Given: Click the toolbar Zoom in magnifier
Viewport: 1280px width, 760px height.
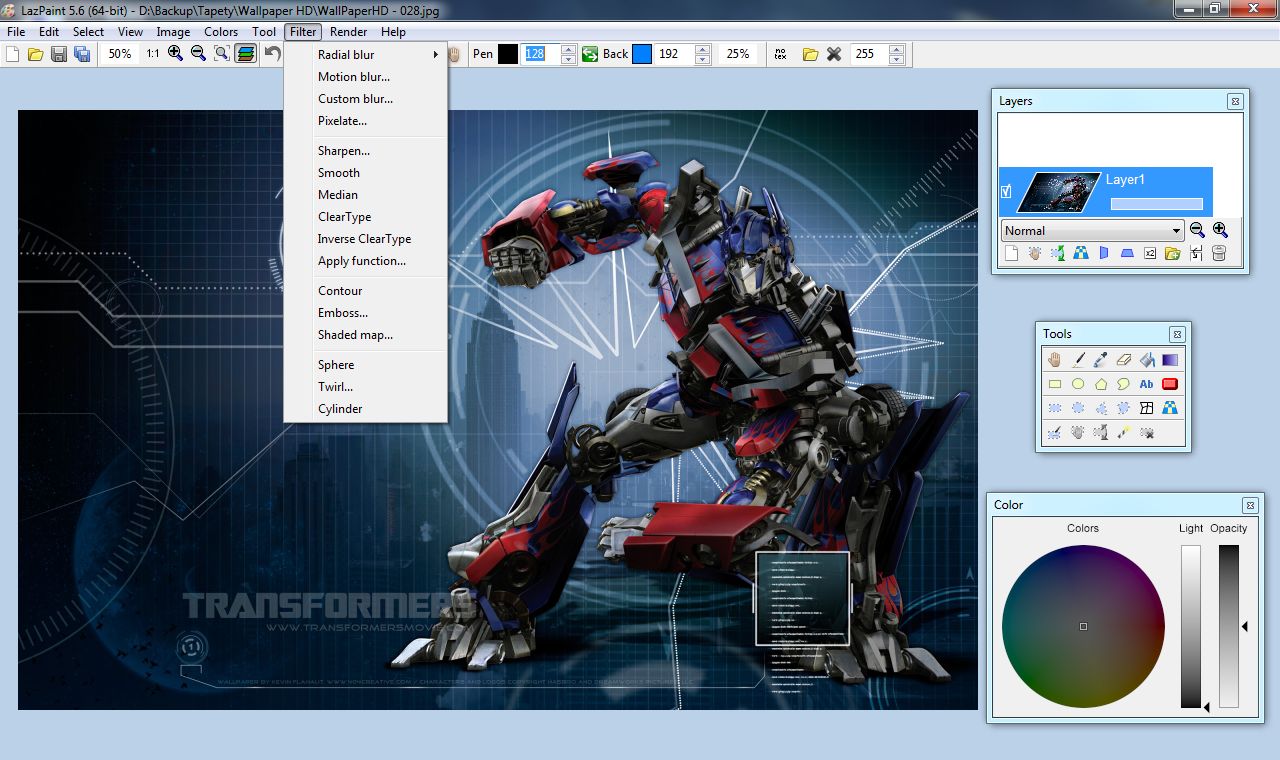Looking at the screenshot, I should coord(176,54).
